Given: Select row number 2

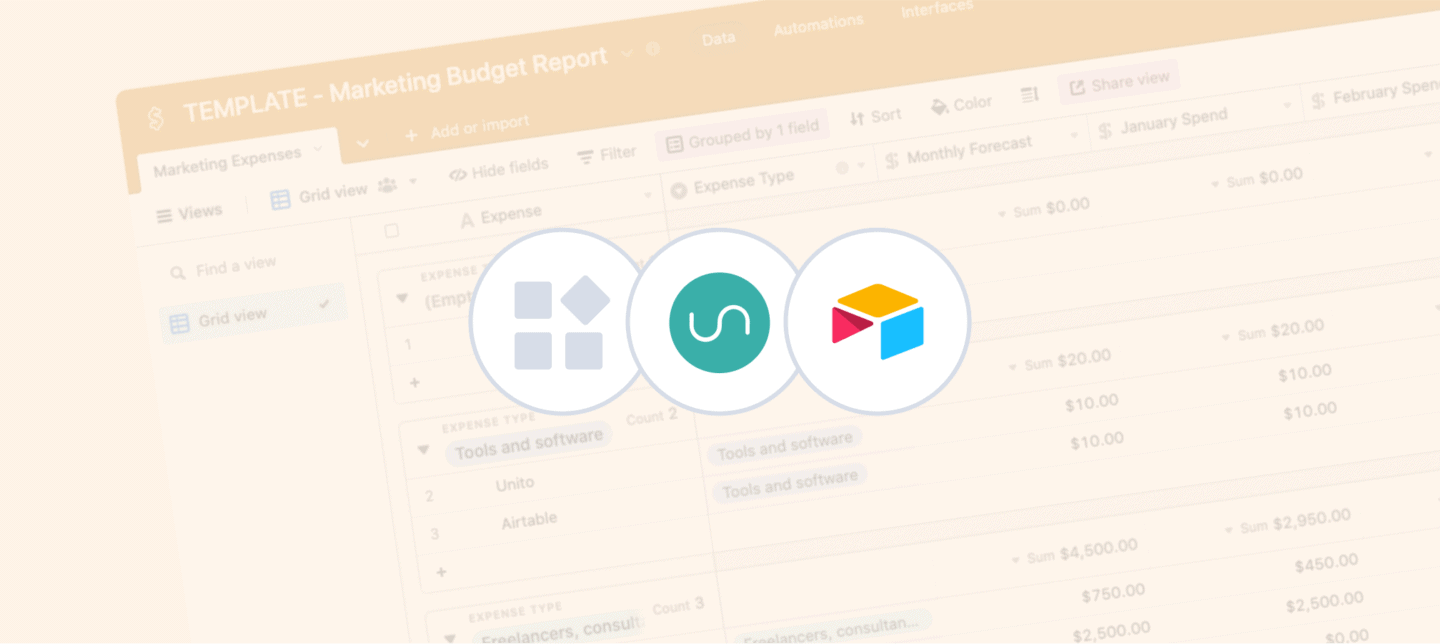Looking at the screenshot, I should click(x=429, y=496).
